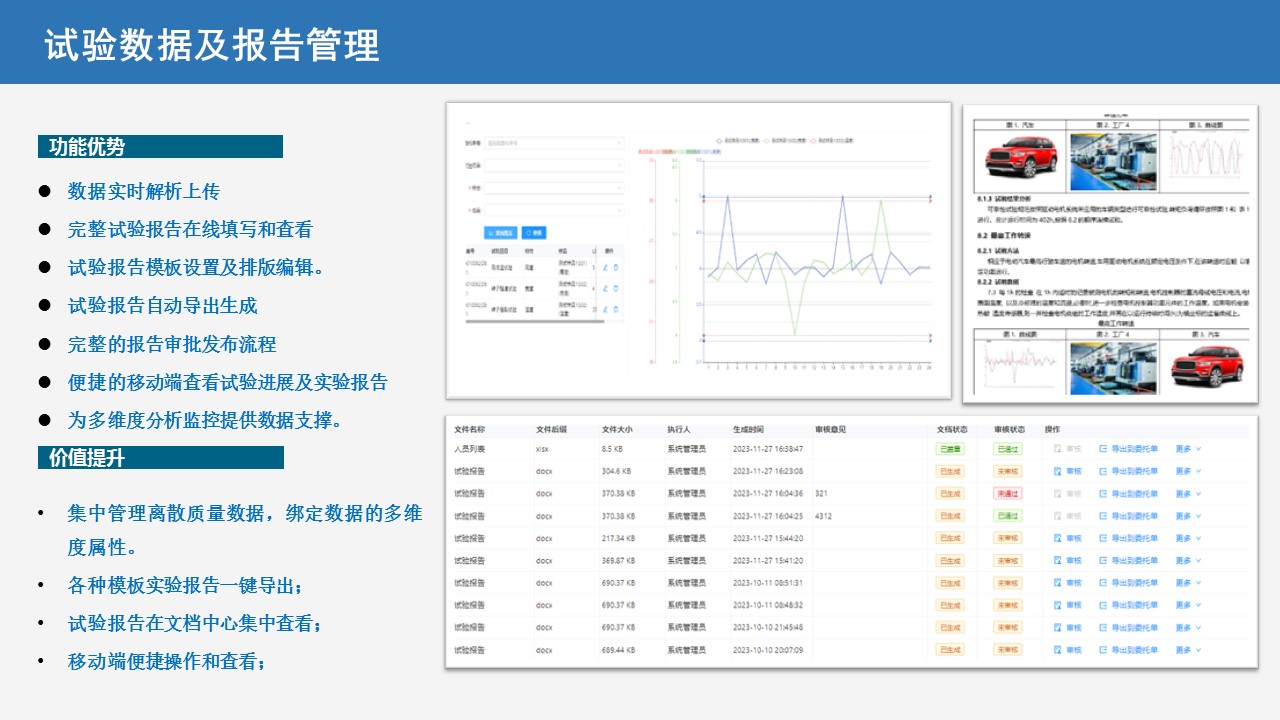This screenshot has width=1280, height=720.
Task: Click the 审核 icon on the 217.34 KB row
Action: pyautogui.click(x=1057, y=538)
